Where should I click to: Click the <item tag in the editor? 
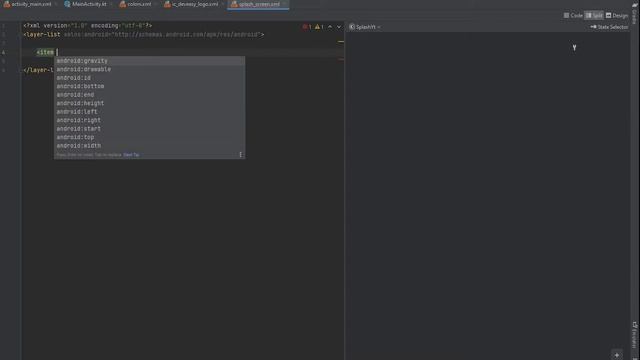[45, 52]
